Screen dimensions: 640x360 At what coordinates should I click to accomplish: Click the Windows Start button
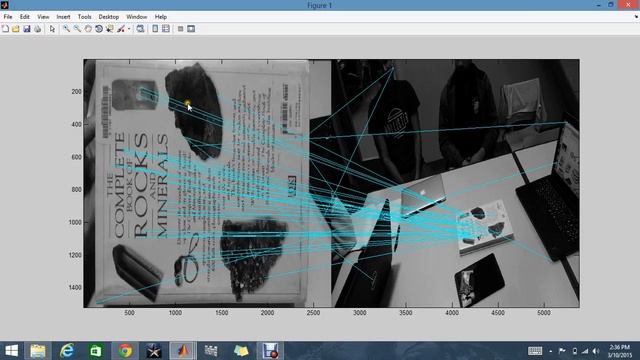click(11, 351)
